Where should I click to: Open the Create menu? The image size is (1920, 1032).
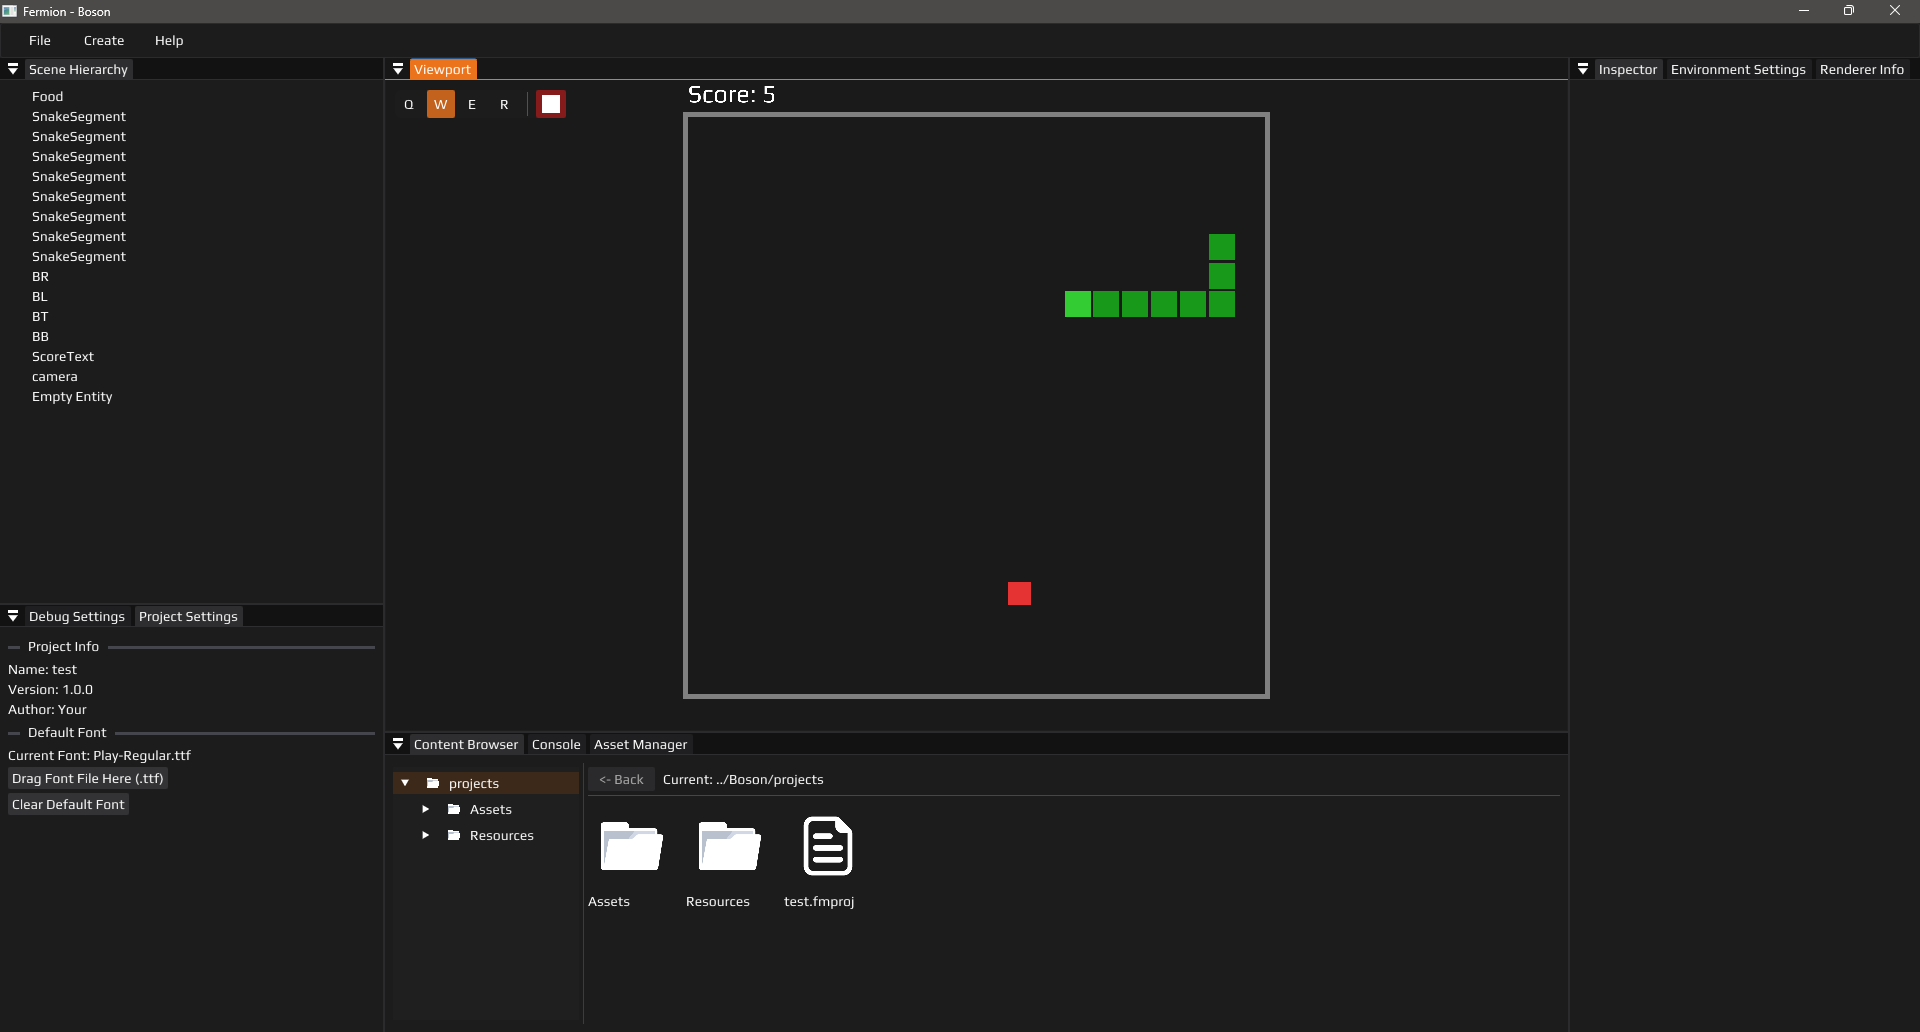(x=104, y=41)
